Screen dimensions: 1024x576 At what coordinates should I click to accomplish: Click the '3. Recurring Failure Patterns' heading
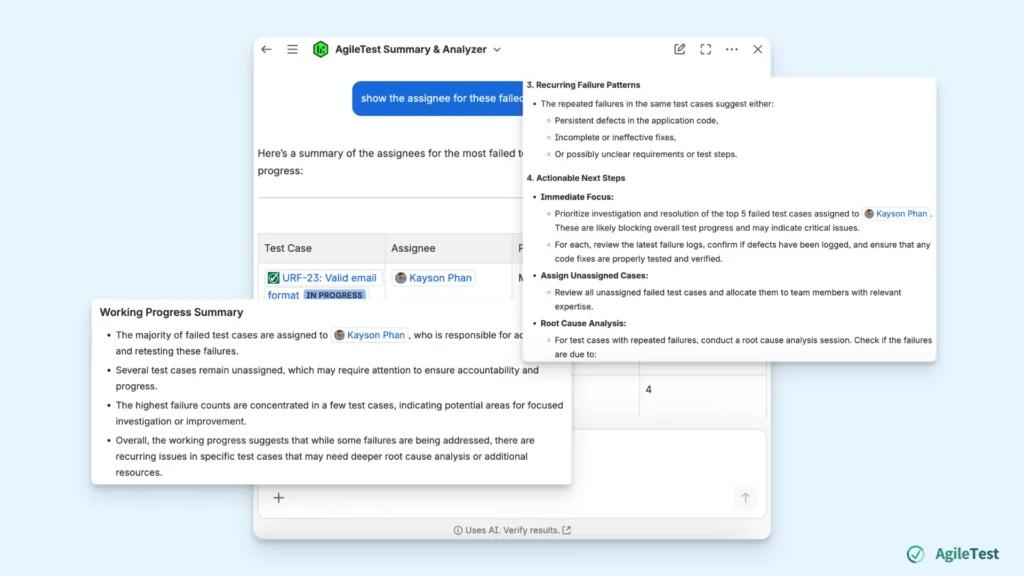click(583, 85)
